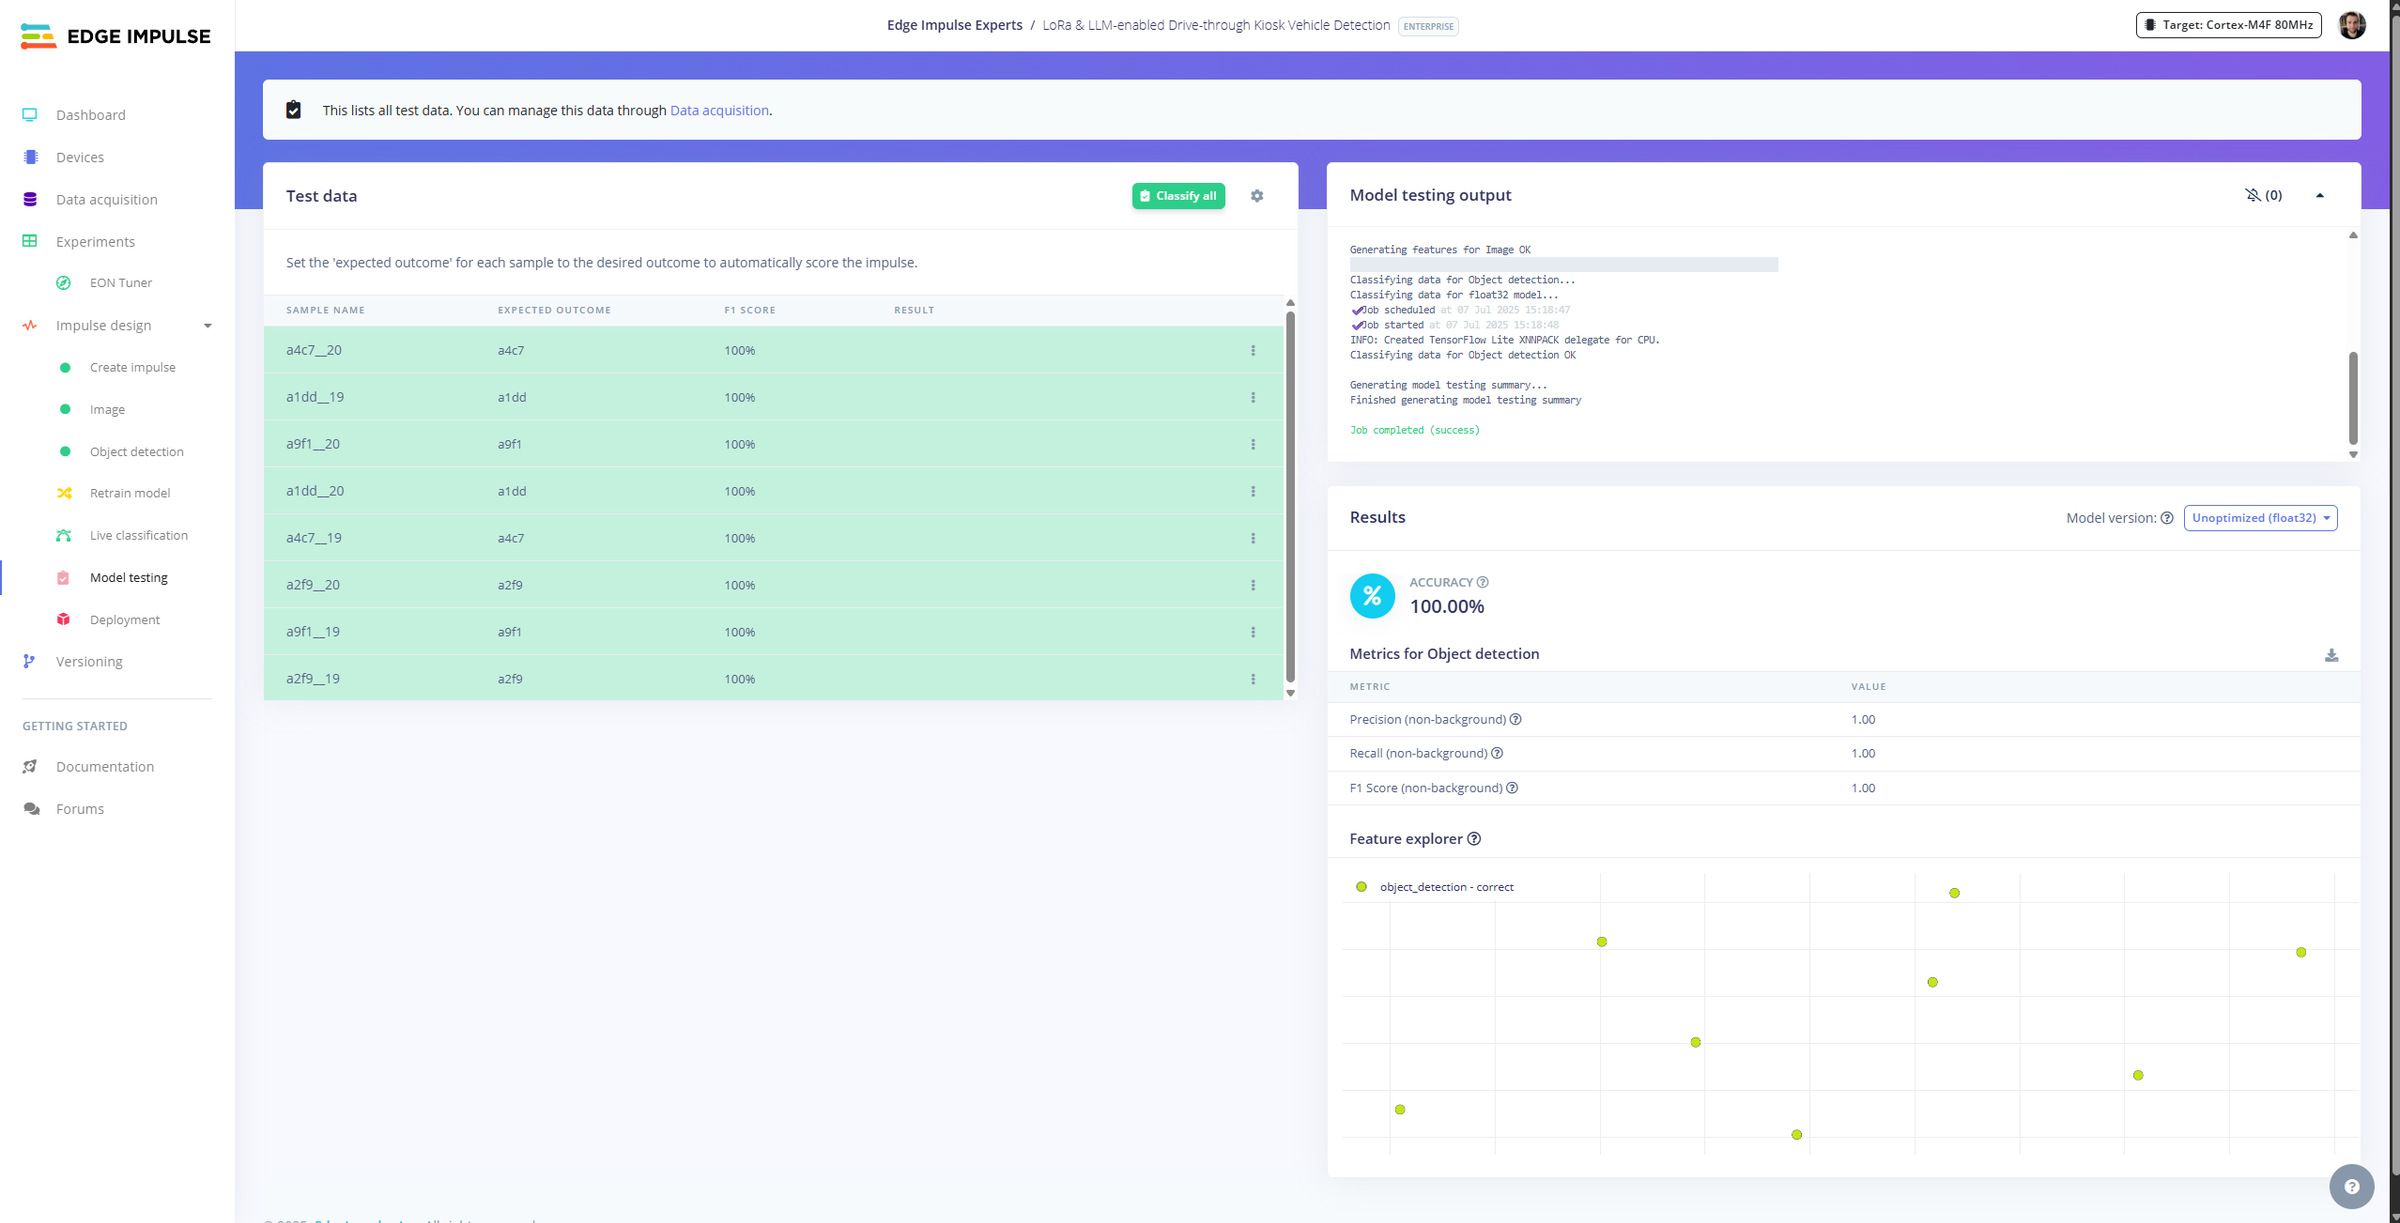Click Edge Impulse logo
Image resolution: width=2400 pixels, height=1223 pixels.
point(116,36)
